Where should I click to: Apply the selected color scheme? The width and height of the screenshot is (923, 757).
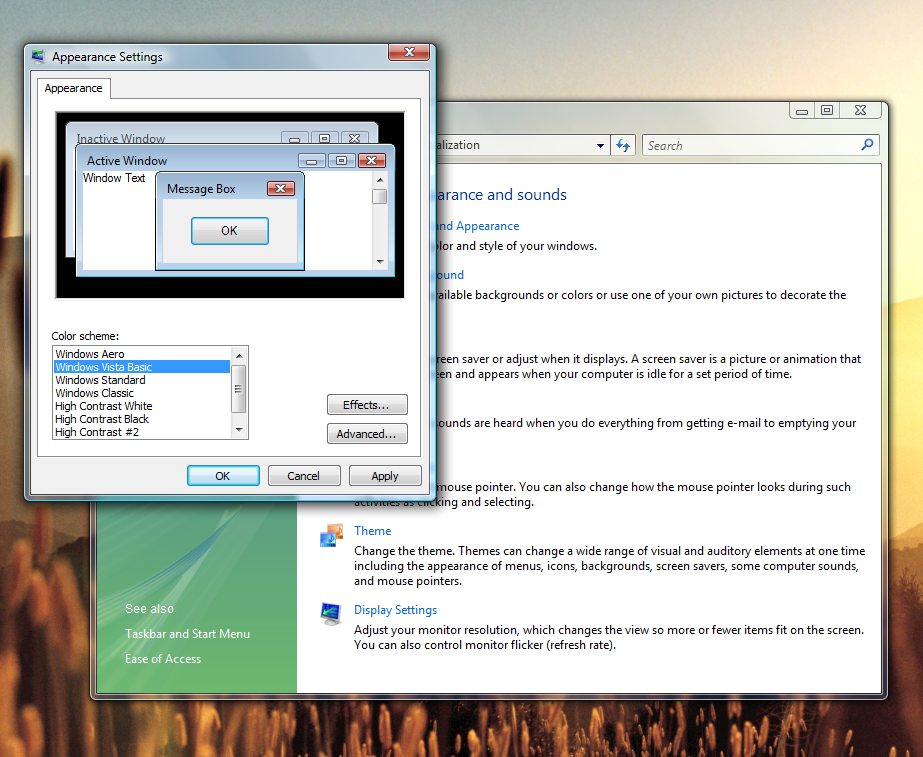(x=385, y=476)
